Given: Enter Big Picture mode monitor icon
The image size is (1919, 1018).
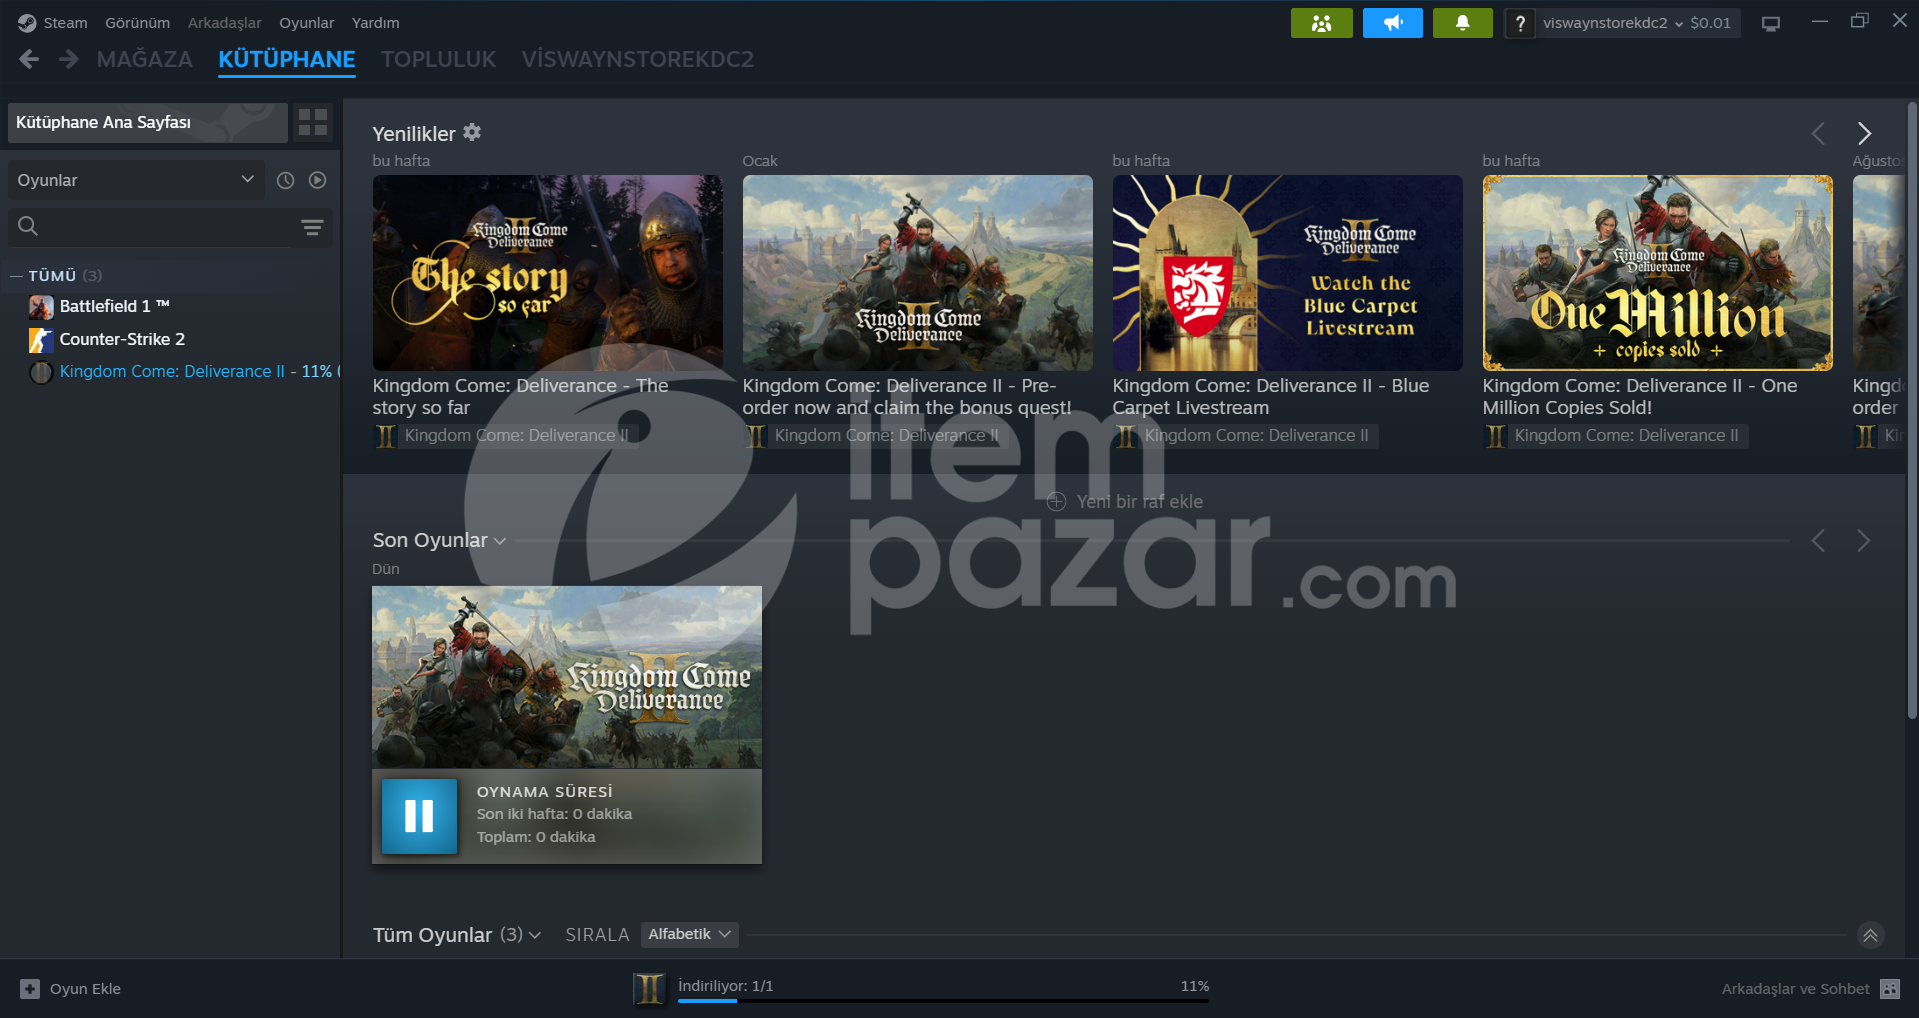Looking at the screenshot, I should tap(1771, 23).
